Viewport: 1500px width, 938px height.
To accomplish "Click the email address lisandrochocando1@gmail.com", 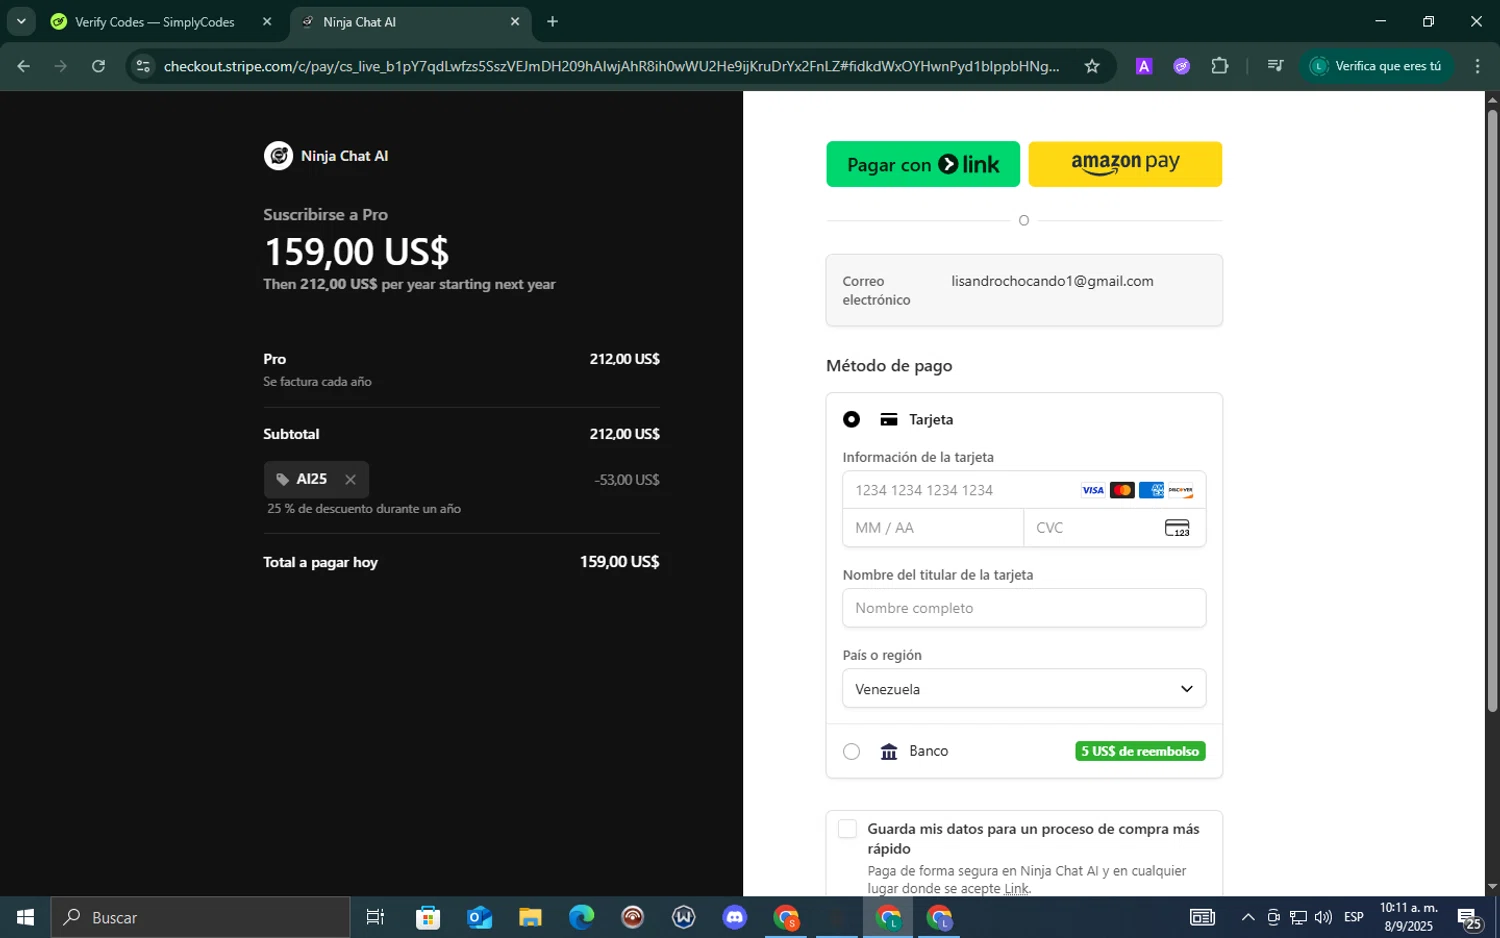I will [x=1052, y=281].
